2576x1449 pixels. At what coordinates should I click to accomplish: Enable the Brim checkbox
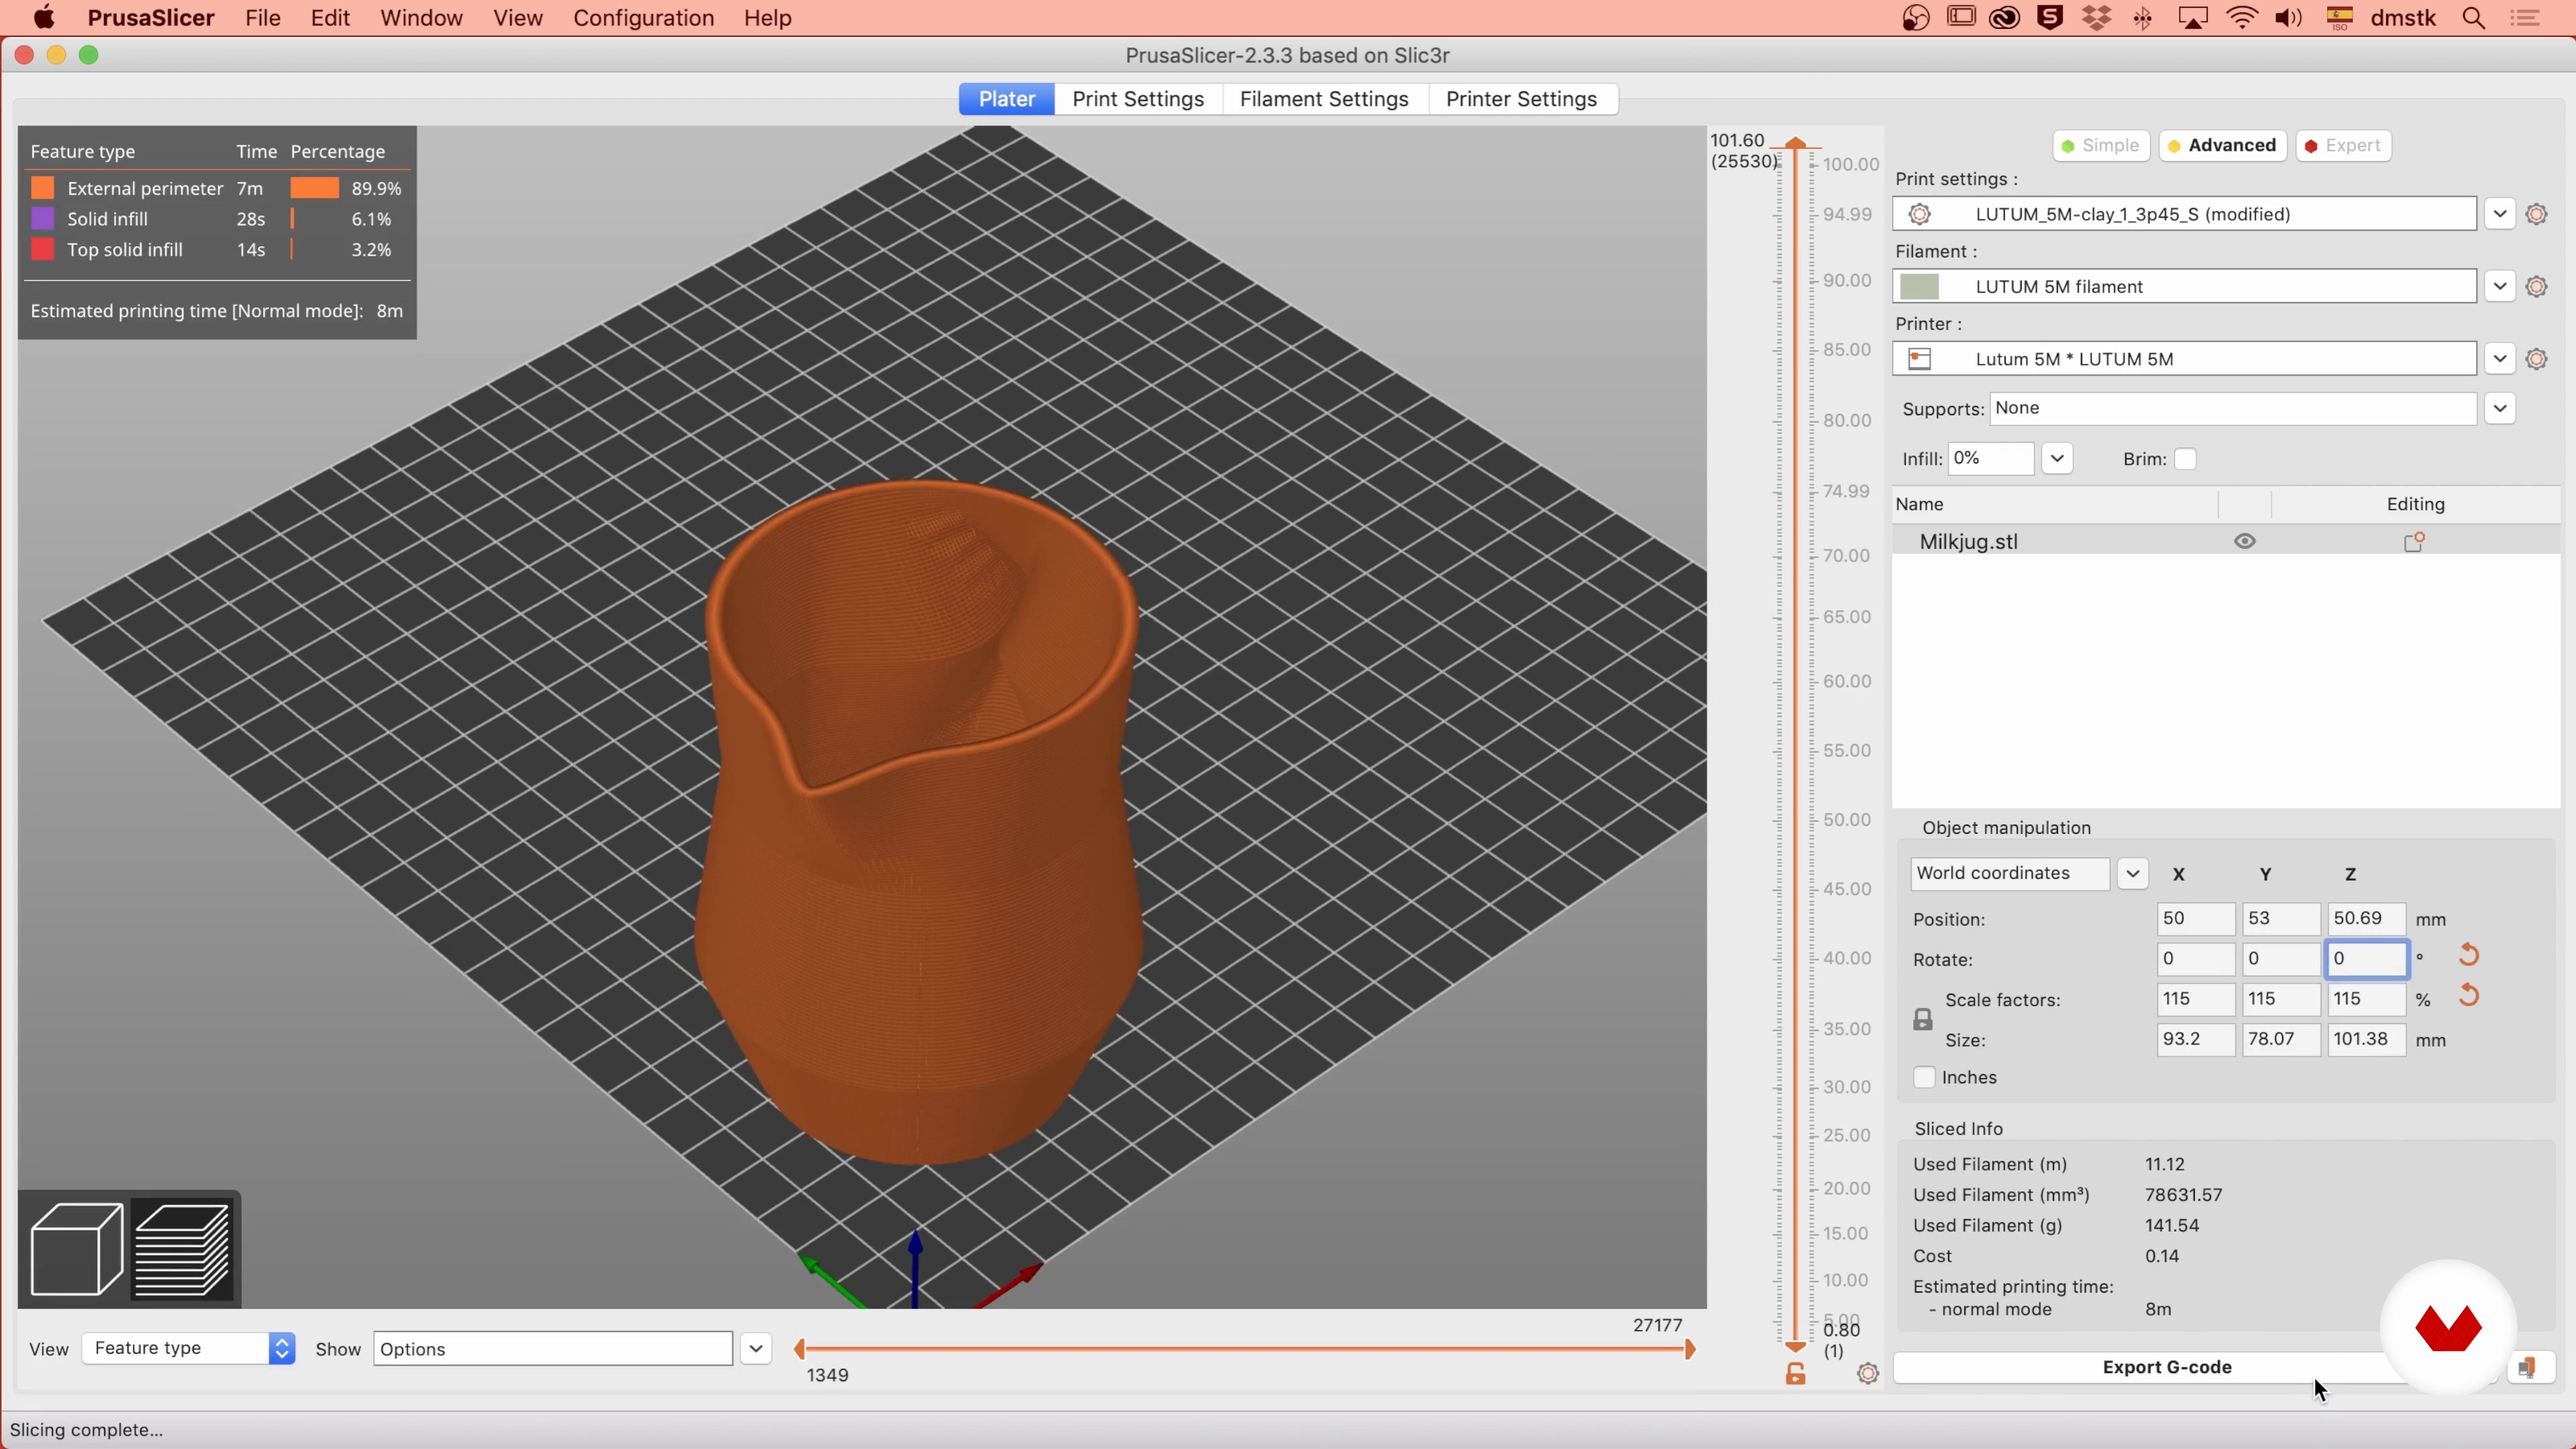tap(2185, 459)
